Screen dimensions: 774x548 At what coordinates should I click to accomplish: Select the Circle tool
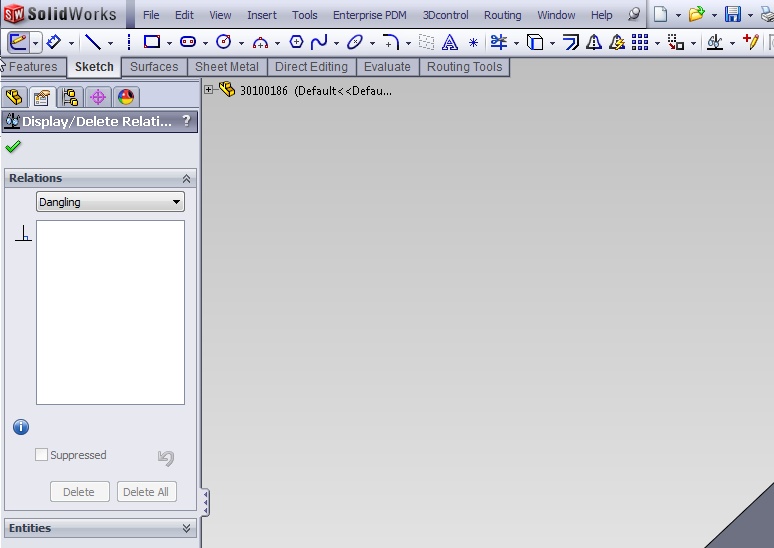[x=224, y=42]
